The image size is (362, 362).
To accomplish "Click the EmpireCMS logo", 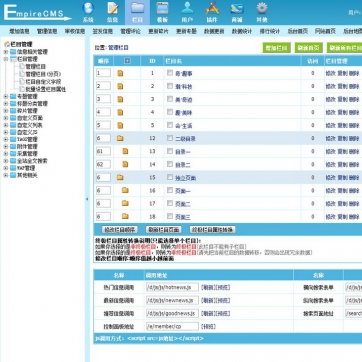I will tap(37, 13).
